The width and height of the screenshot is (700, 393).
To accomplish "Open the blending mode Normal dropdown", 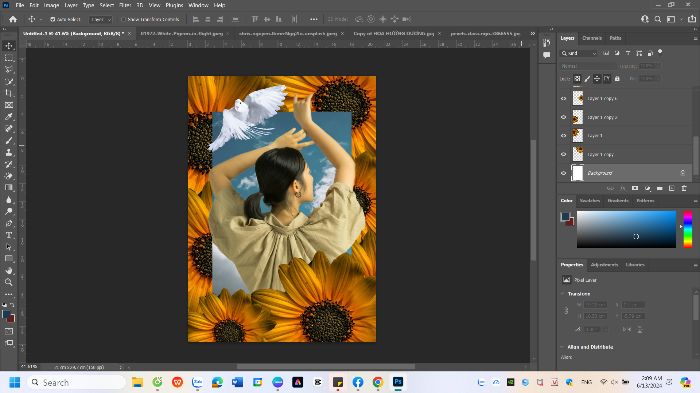I will pos(588,66).
